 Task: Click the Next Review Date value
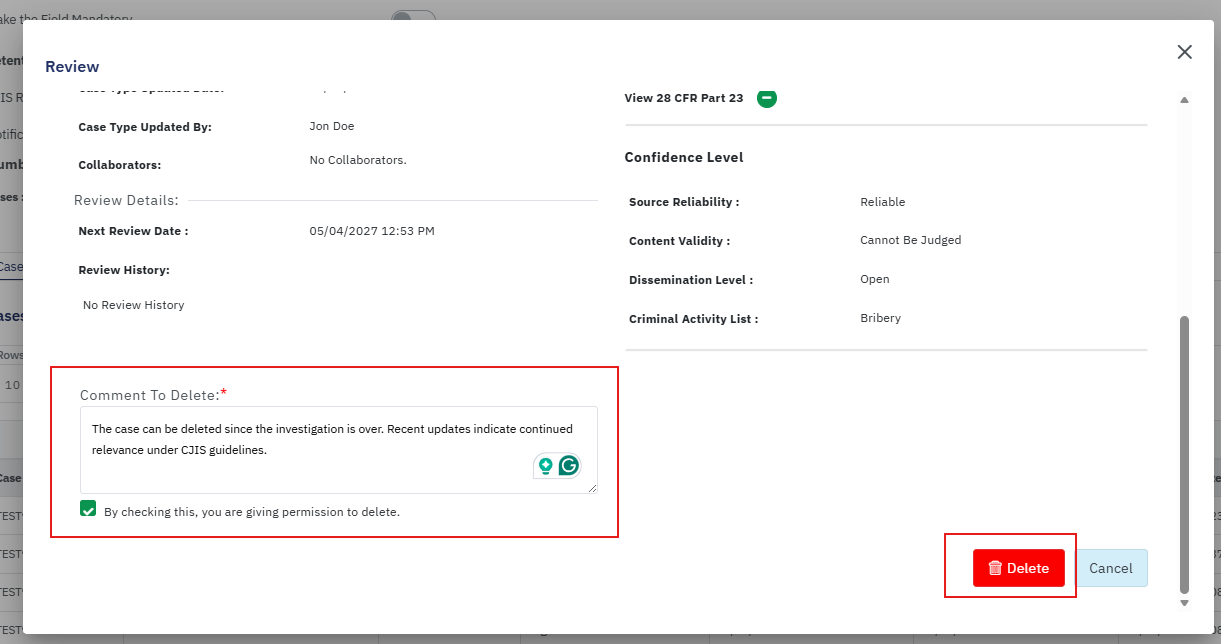(371, 231)
